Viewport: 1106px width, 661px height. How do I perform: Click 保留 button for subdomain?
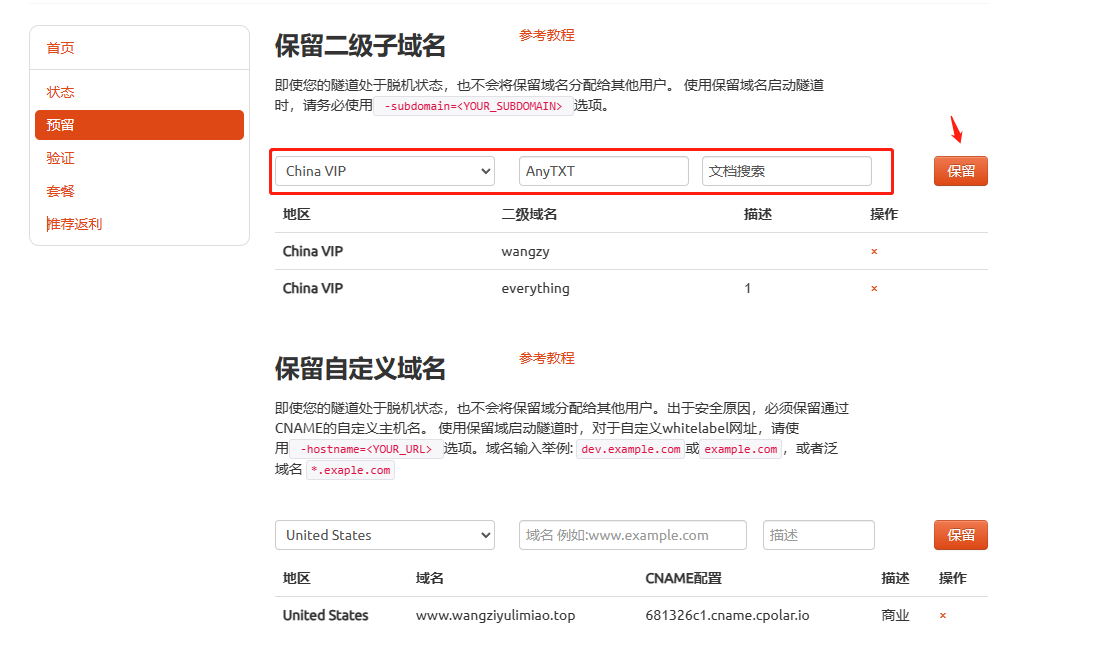pos(961,171)
